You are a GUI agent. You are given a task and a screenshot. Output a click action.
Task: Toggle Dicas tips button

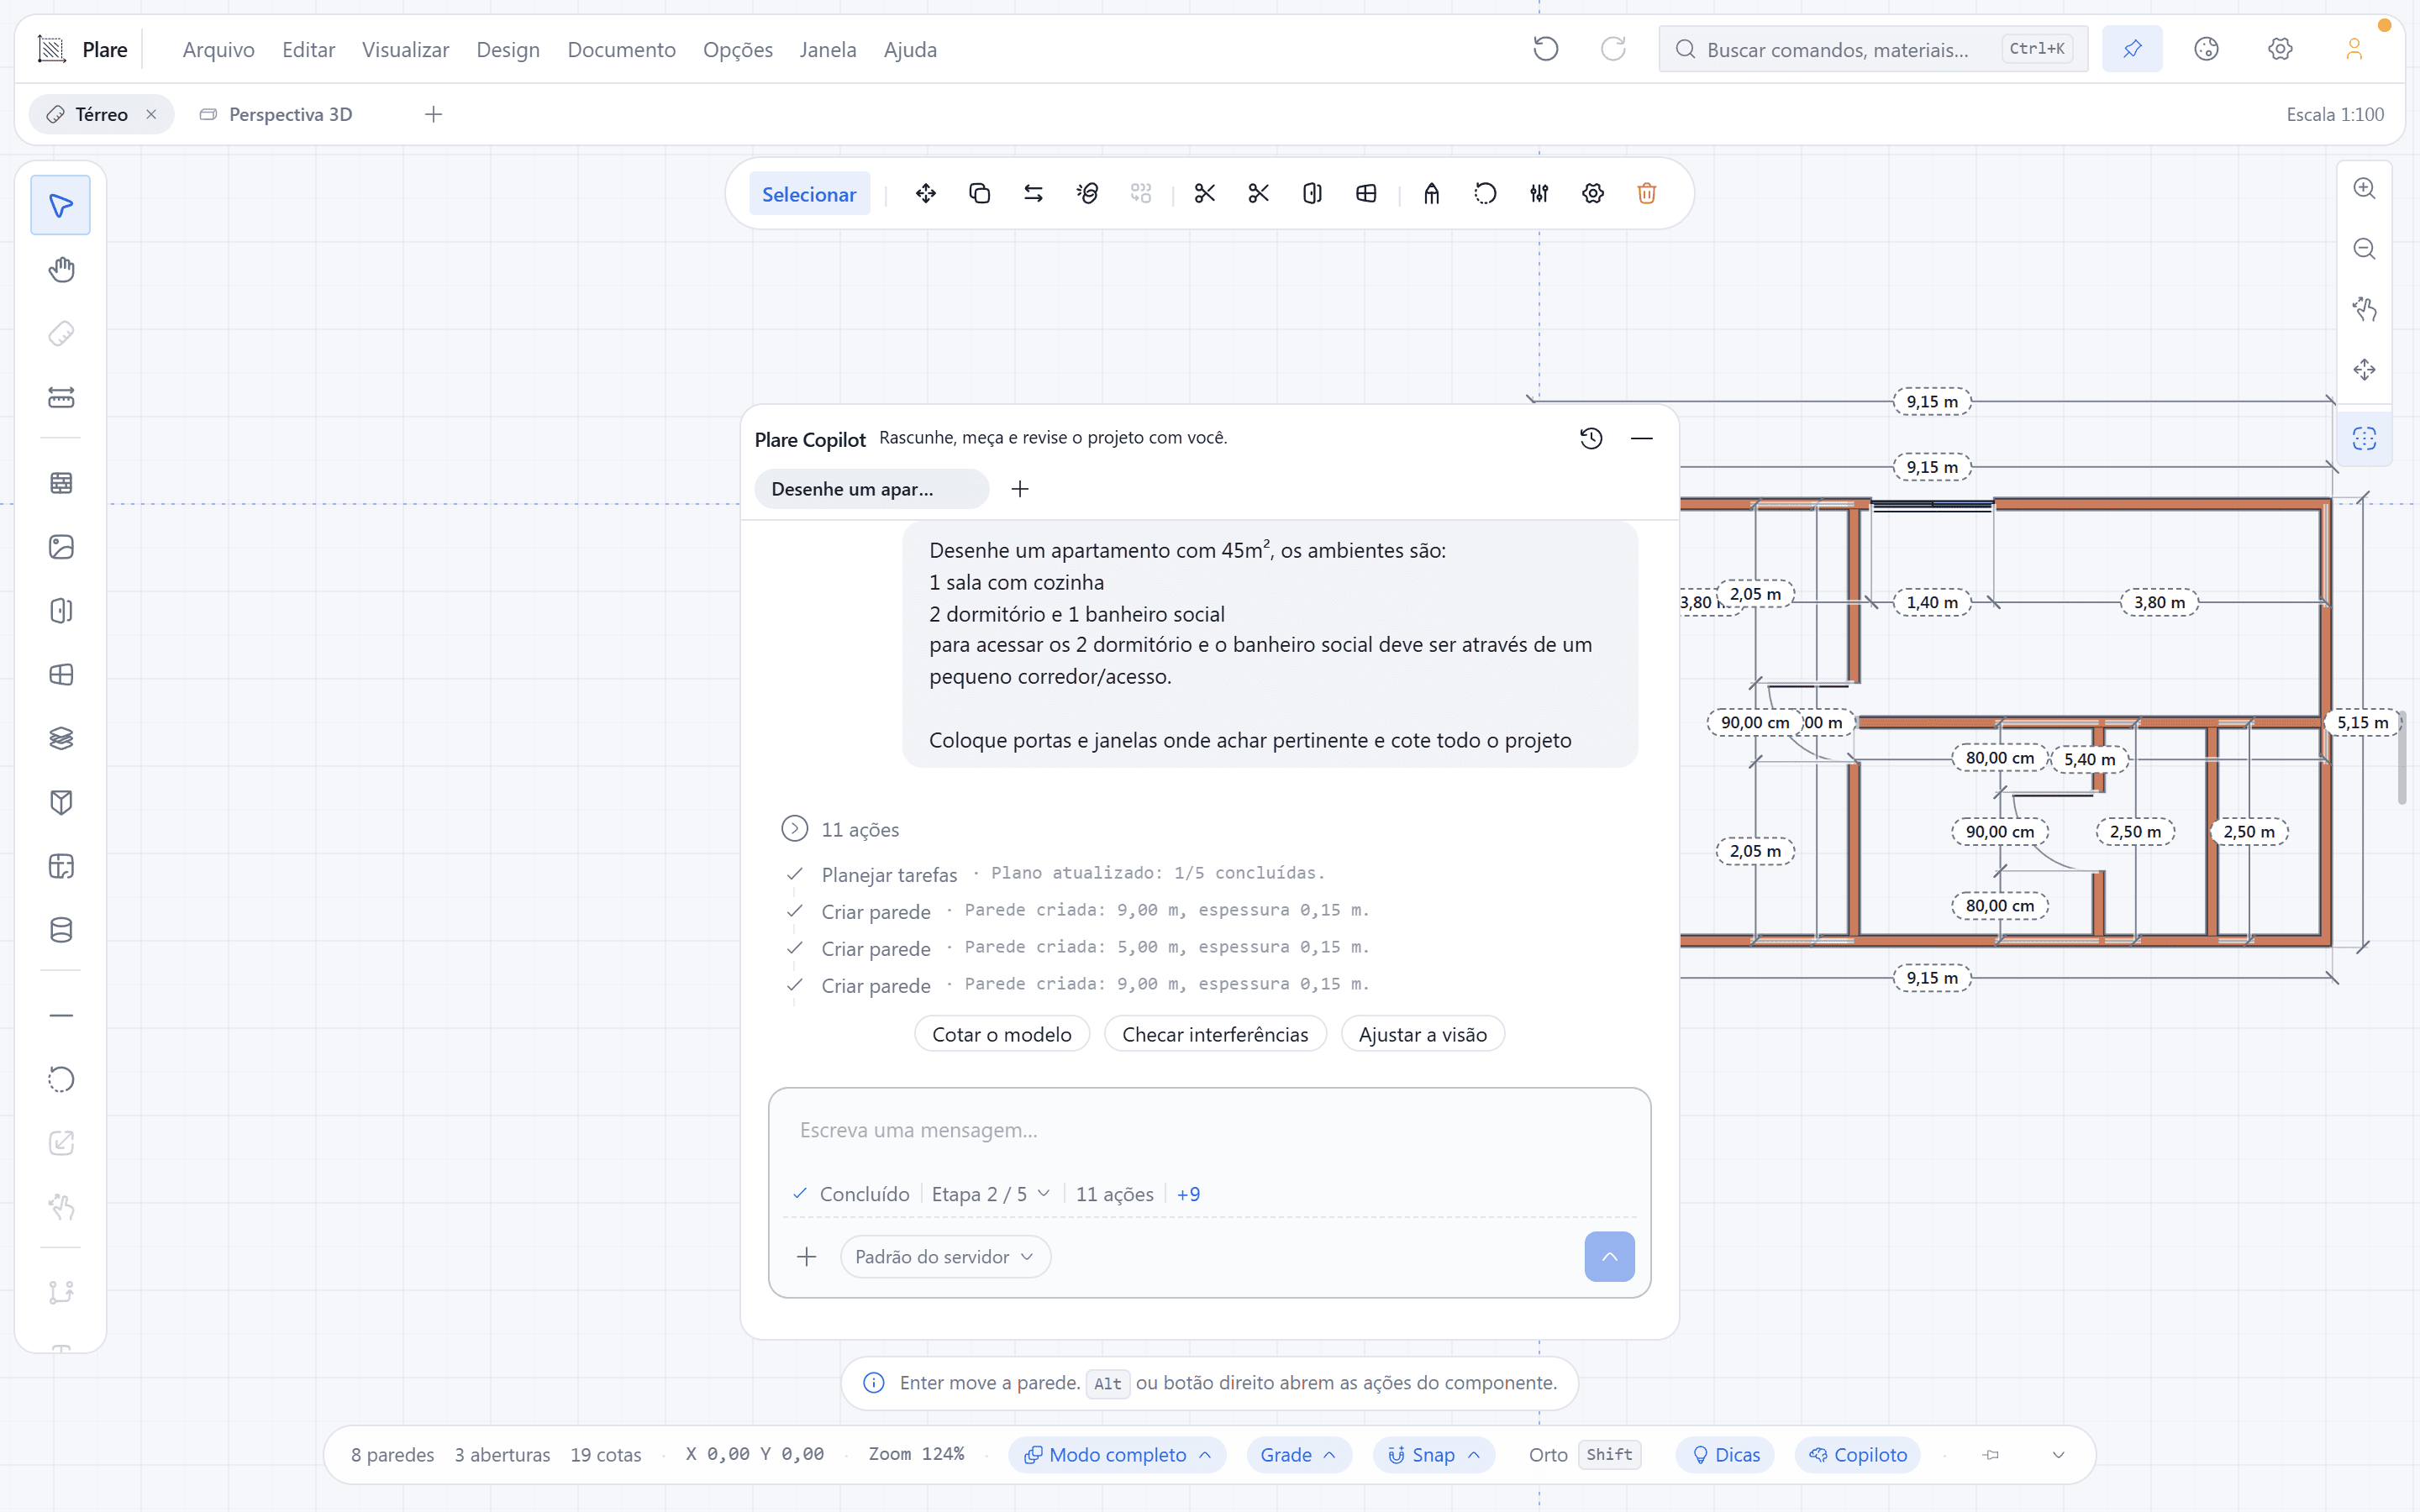click(1725, 1455)
